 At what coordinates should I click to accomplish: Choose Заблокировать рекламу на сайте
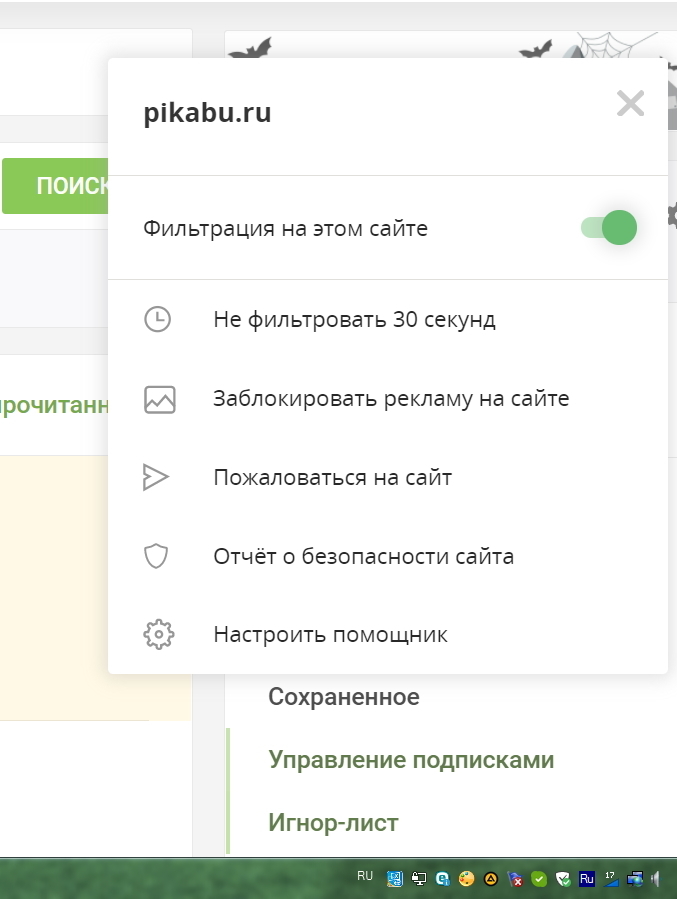pyautogui.click(x=391, y=399)
